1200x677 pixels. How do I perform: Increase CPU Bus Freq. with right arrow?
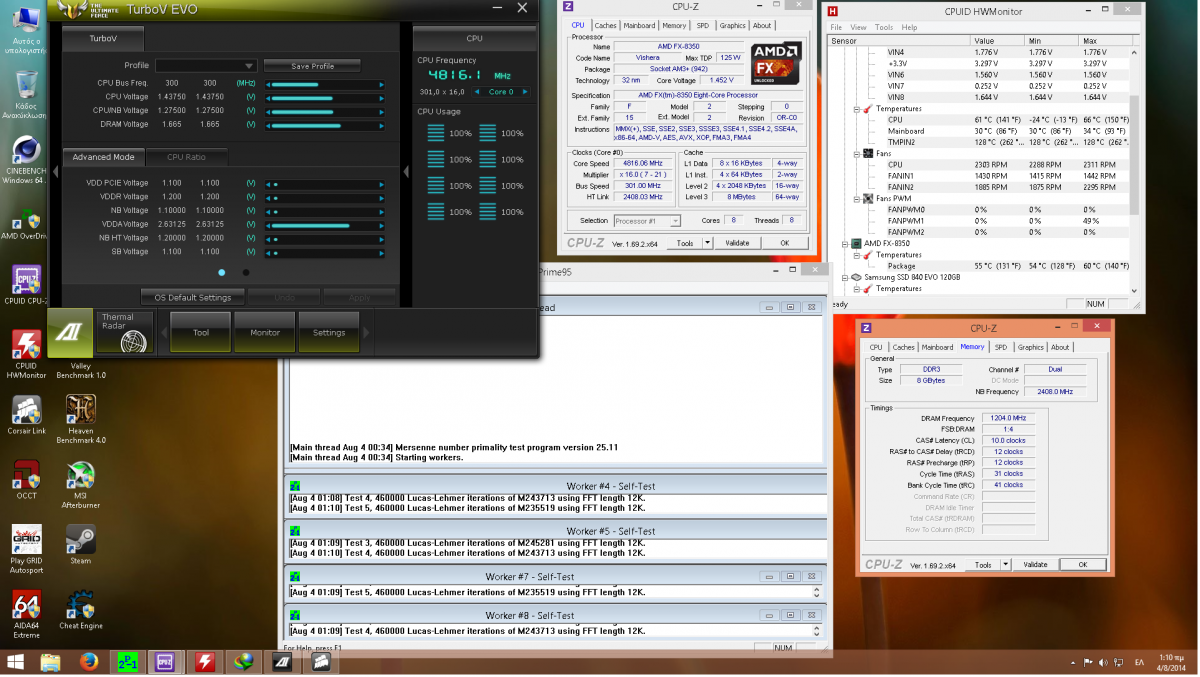(381, 84)
